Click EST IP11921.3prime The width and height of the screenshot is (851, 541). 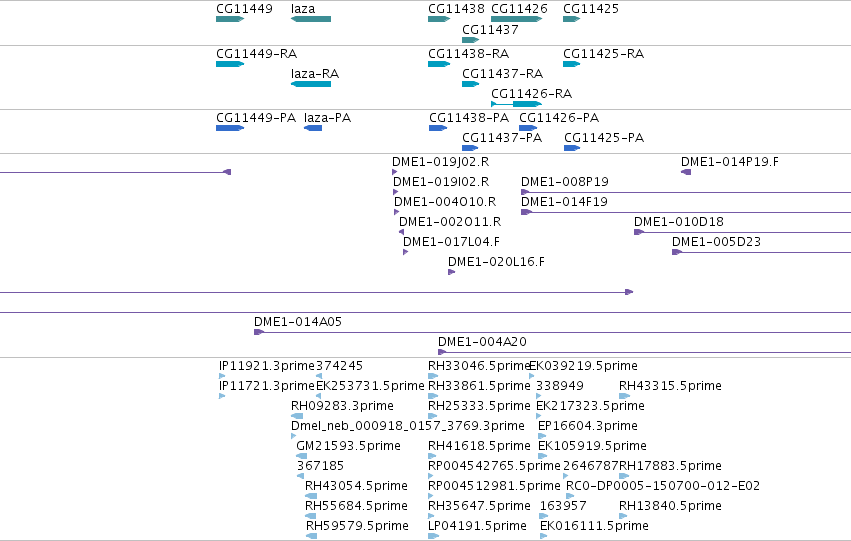[267, 366]
